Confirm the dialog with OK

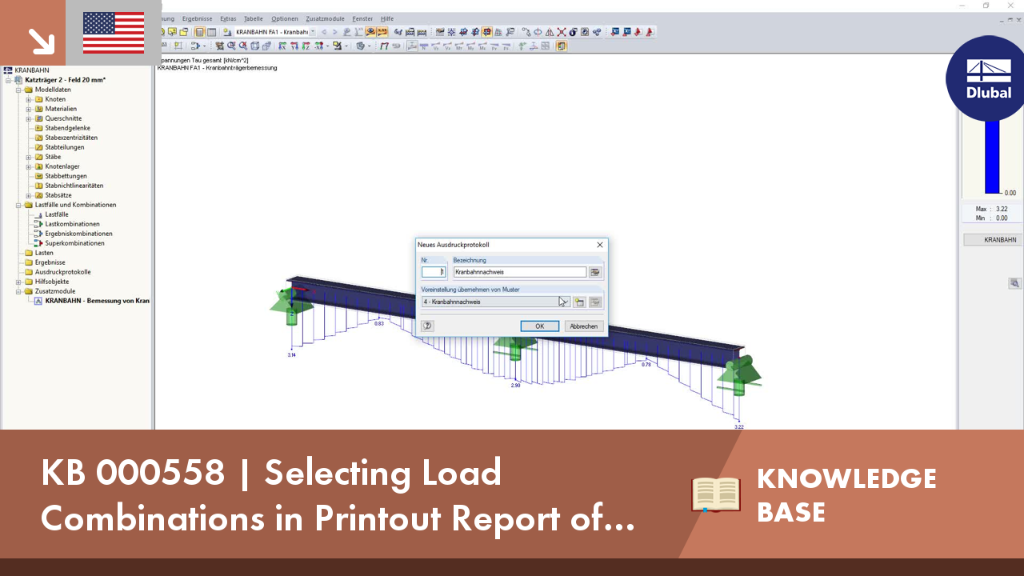[x=539, y=326]
